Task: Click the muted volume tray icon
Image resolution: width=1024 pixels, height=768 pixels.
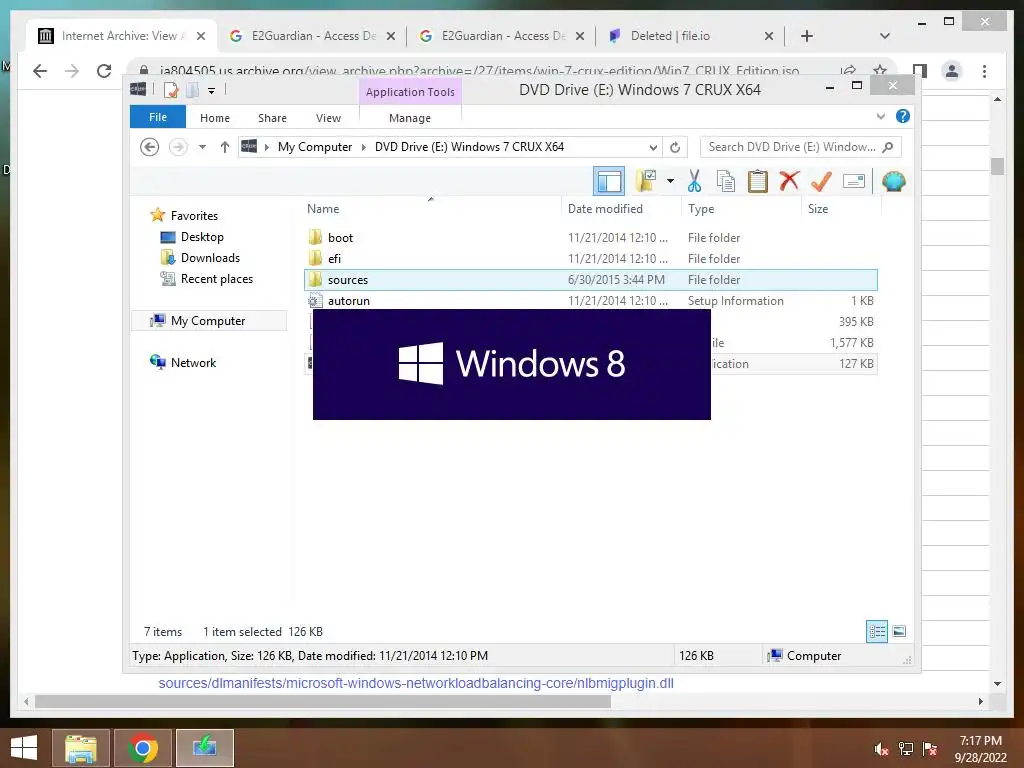Action: click(881, 749)
